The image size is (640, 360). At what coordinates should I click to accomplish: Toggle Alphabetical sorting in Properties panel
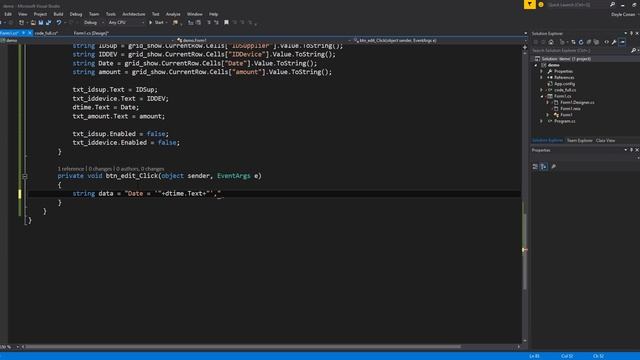pos(544,167)
